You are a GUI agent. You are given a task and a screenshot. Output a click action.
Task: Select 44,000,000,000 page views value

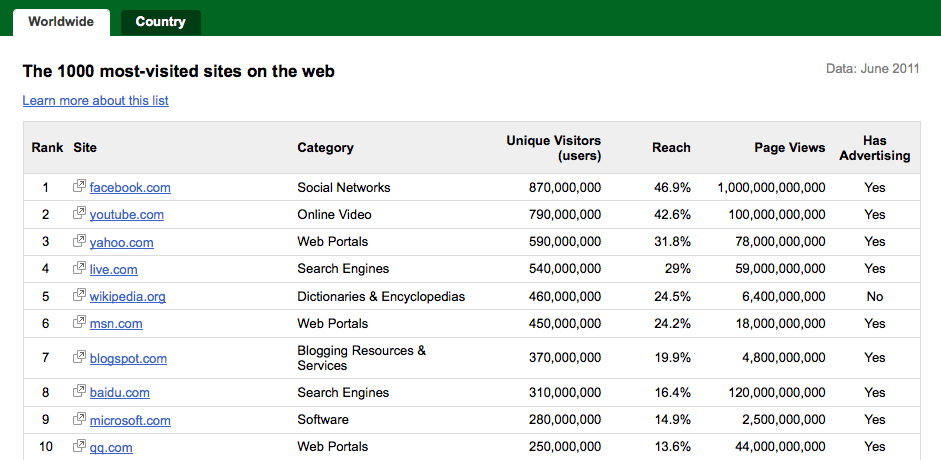[x=781, y=447]
